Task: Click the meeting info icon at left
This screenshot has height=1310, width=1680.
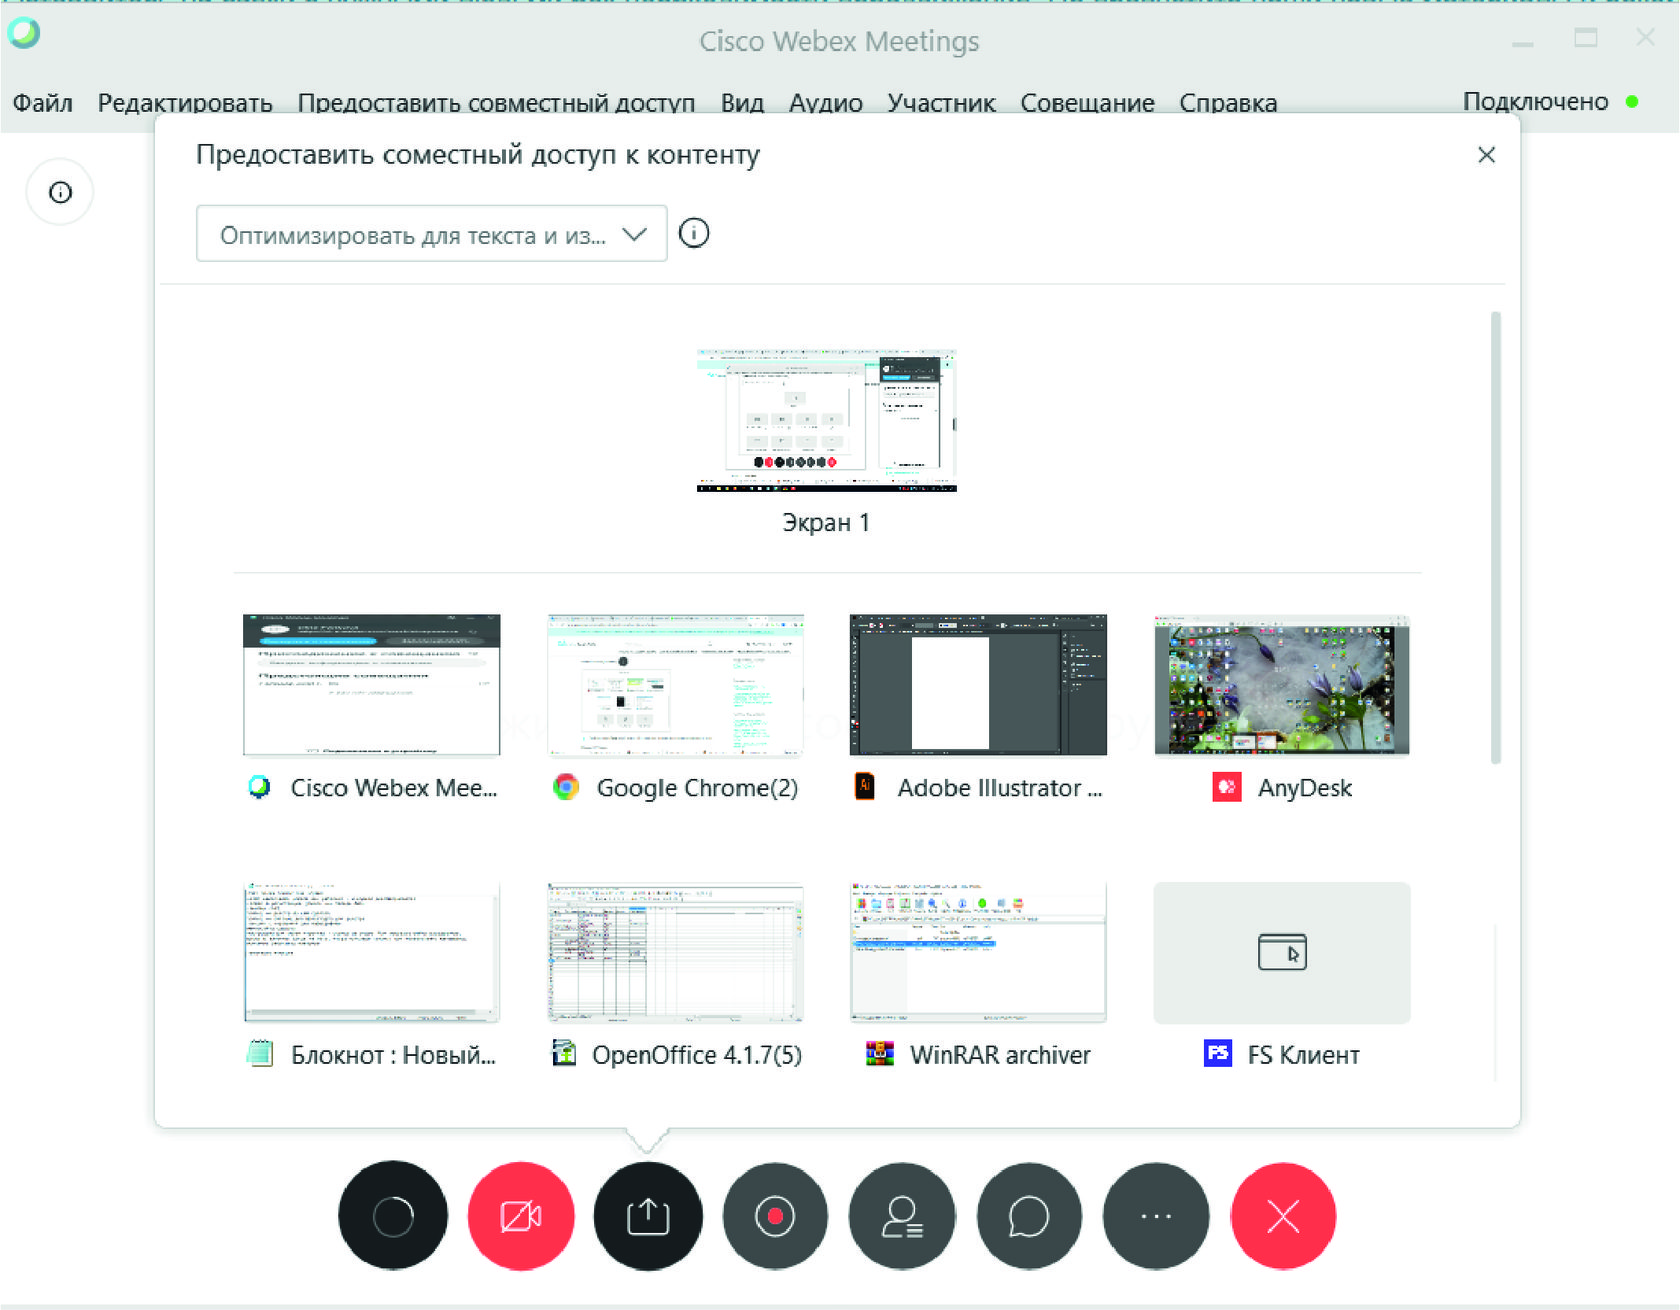Action: click(x=60, y=192)
